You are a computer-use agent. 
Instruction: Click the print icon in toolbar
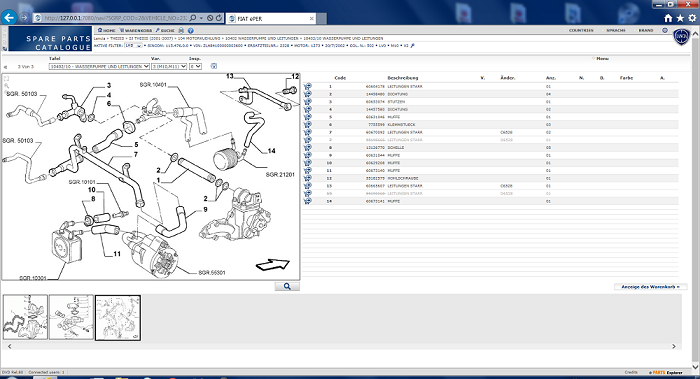click(181, 30)
